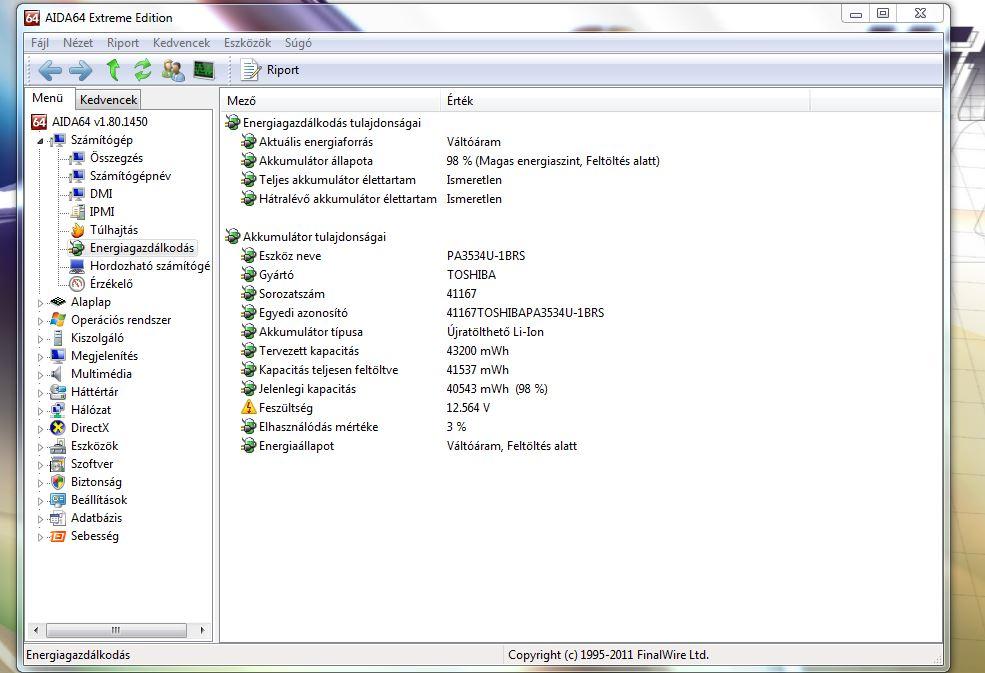
Task: Click the Operációs rendszer Windows flag icon
Action: (58, 320)
